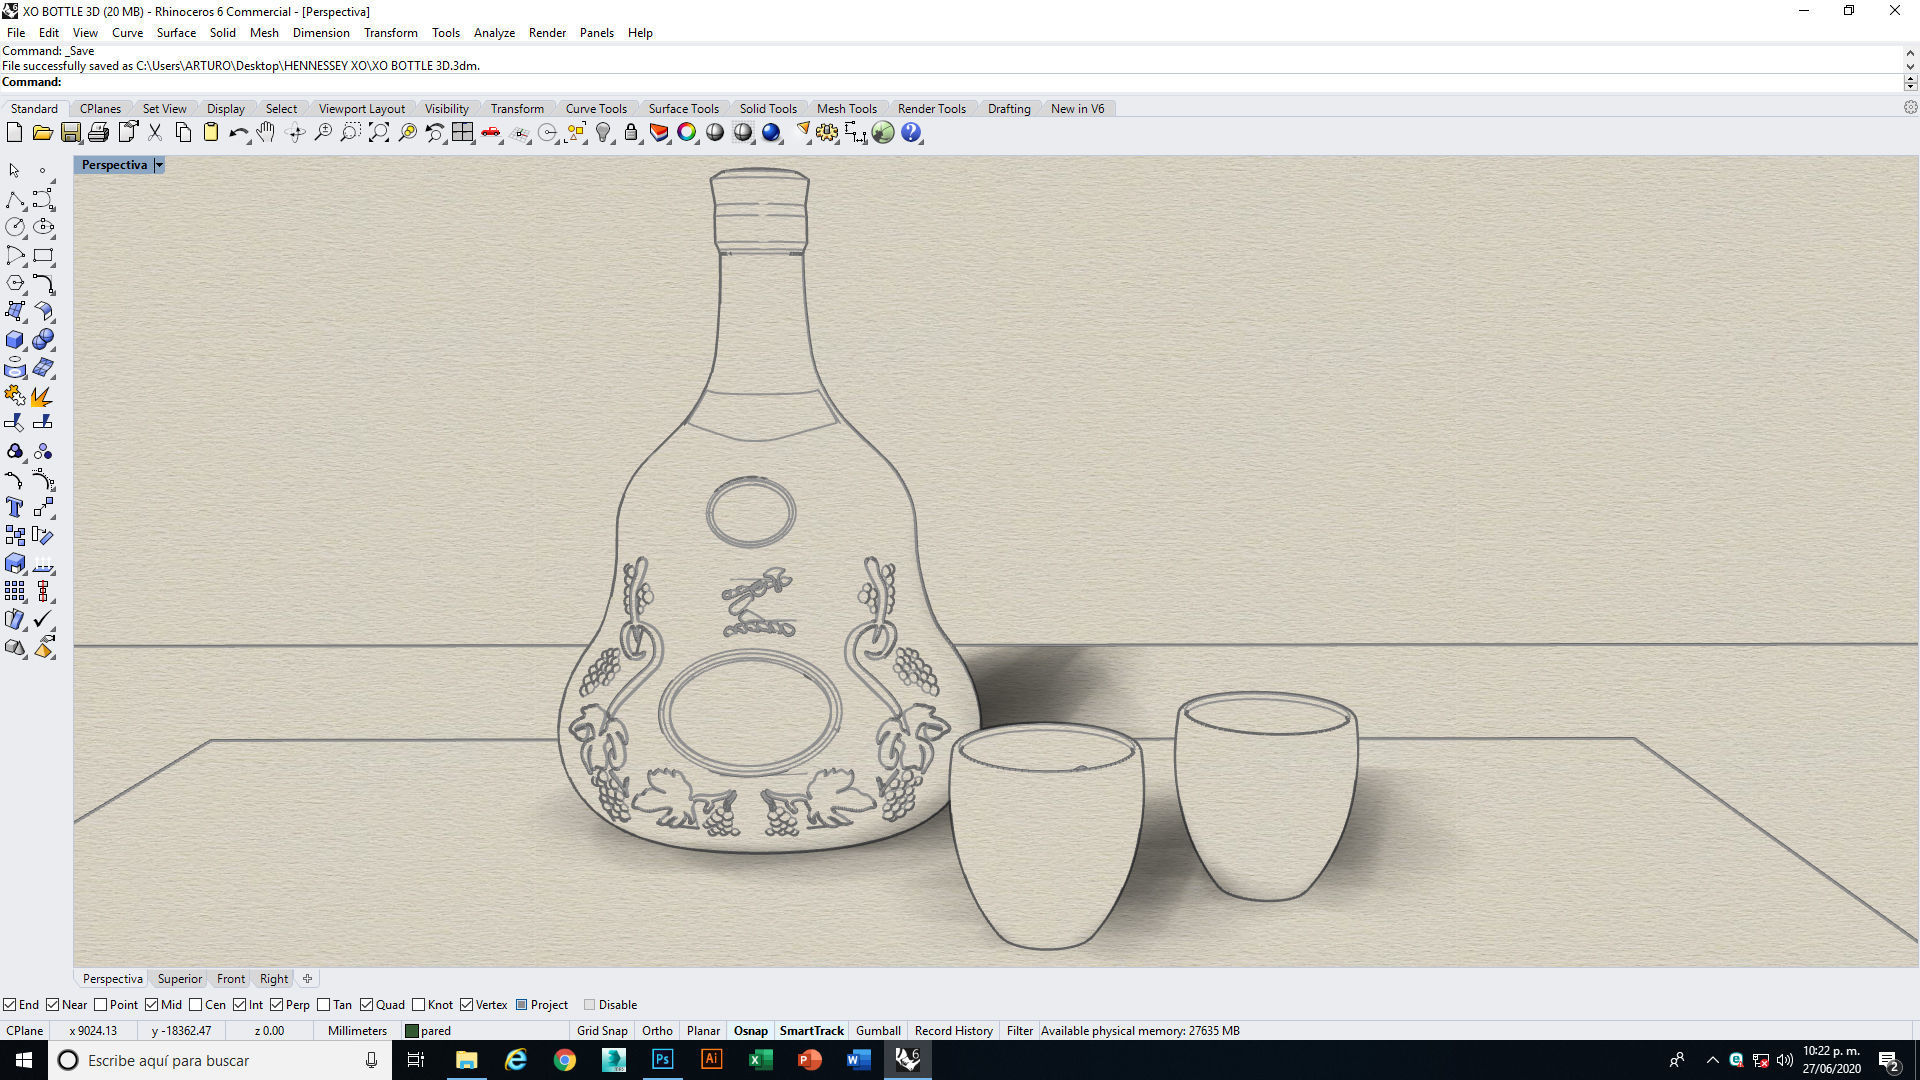Check the Disable osnap checkbox
The image size is (1920, 1080).
click(590, 1005)
